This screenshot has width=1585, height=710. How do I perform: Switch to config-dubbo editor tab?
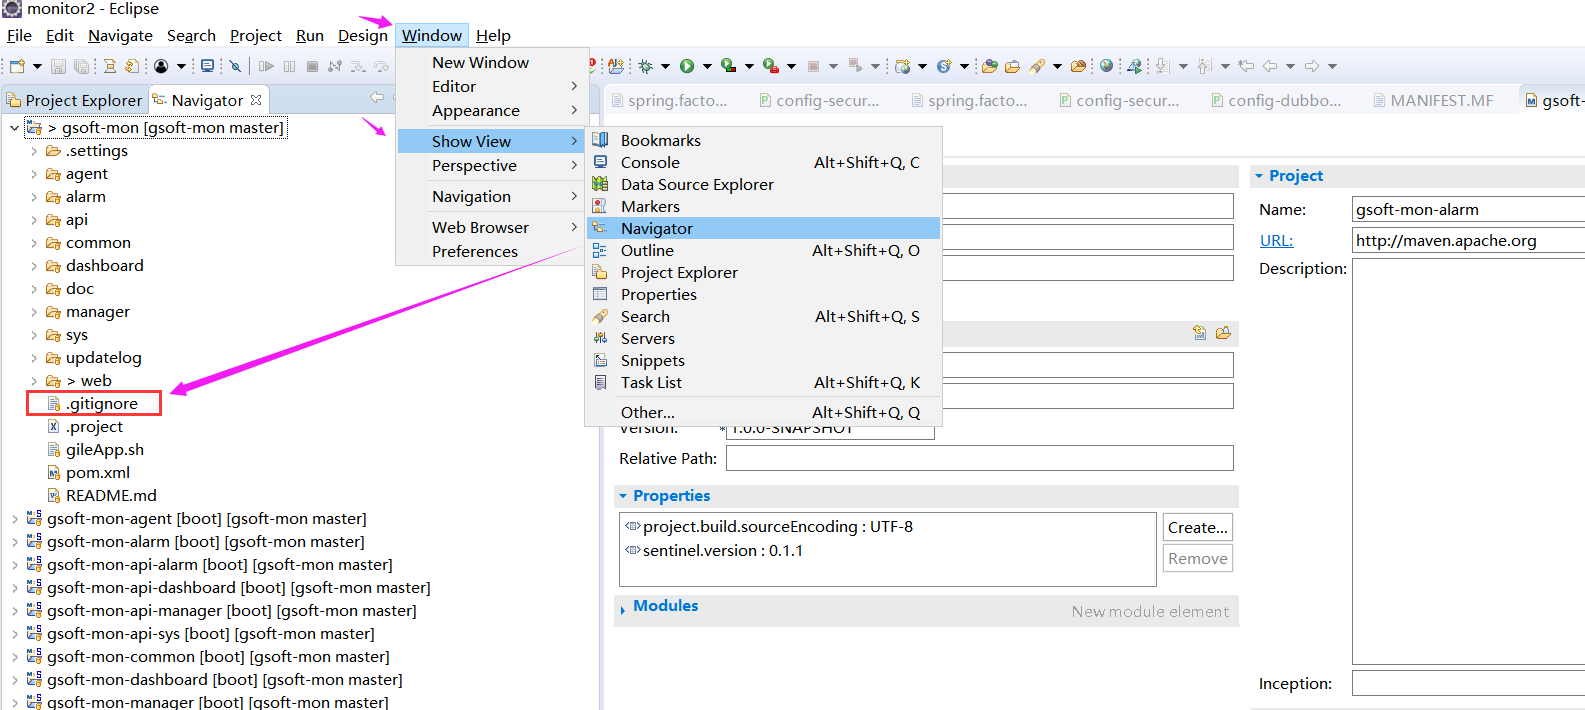[1277, 100]
